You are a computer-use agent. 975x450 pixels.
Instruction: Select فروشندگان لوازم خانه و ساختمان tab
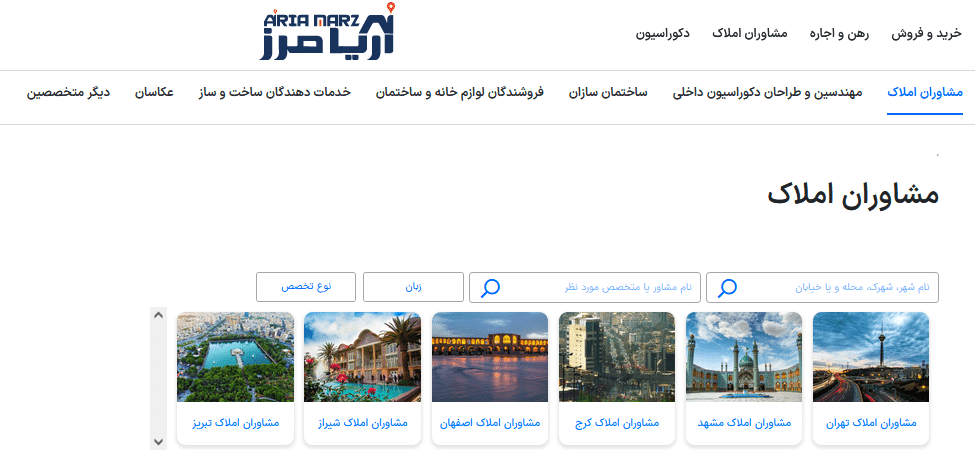click(x=460, y=93)
